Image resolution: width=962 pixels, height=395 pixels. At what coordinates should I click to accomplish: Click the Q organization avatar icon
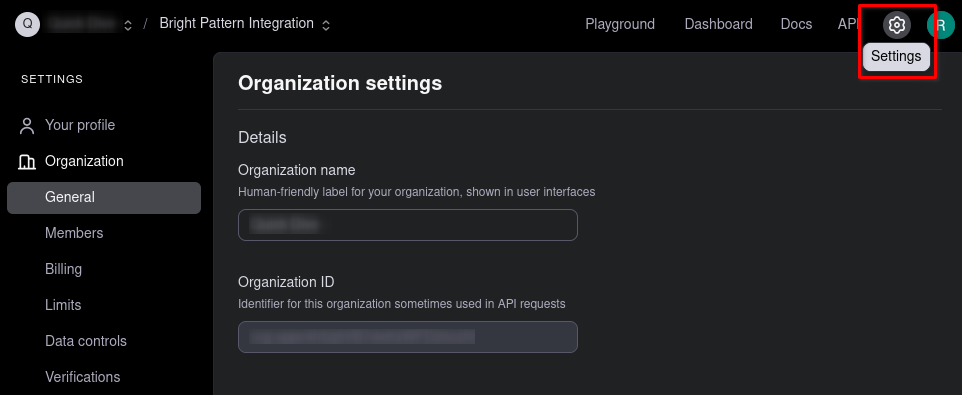pos(28,25)
